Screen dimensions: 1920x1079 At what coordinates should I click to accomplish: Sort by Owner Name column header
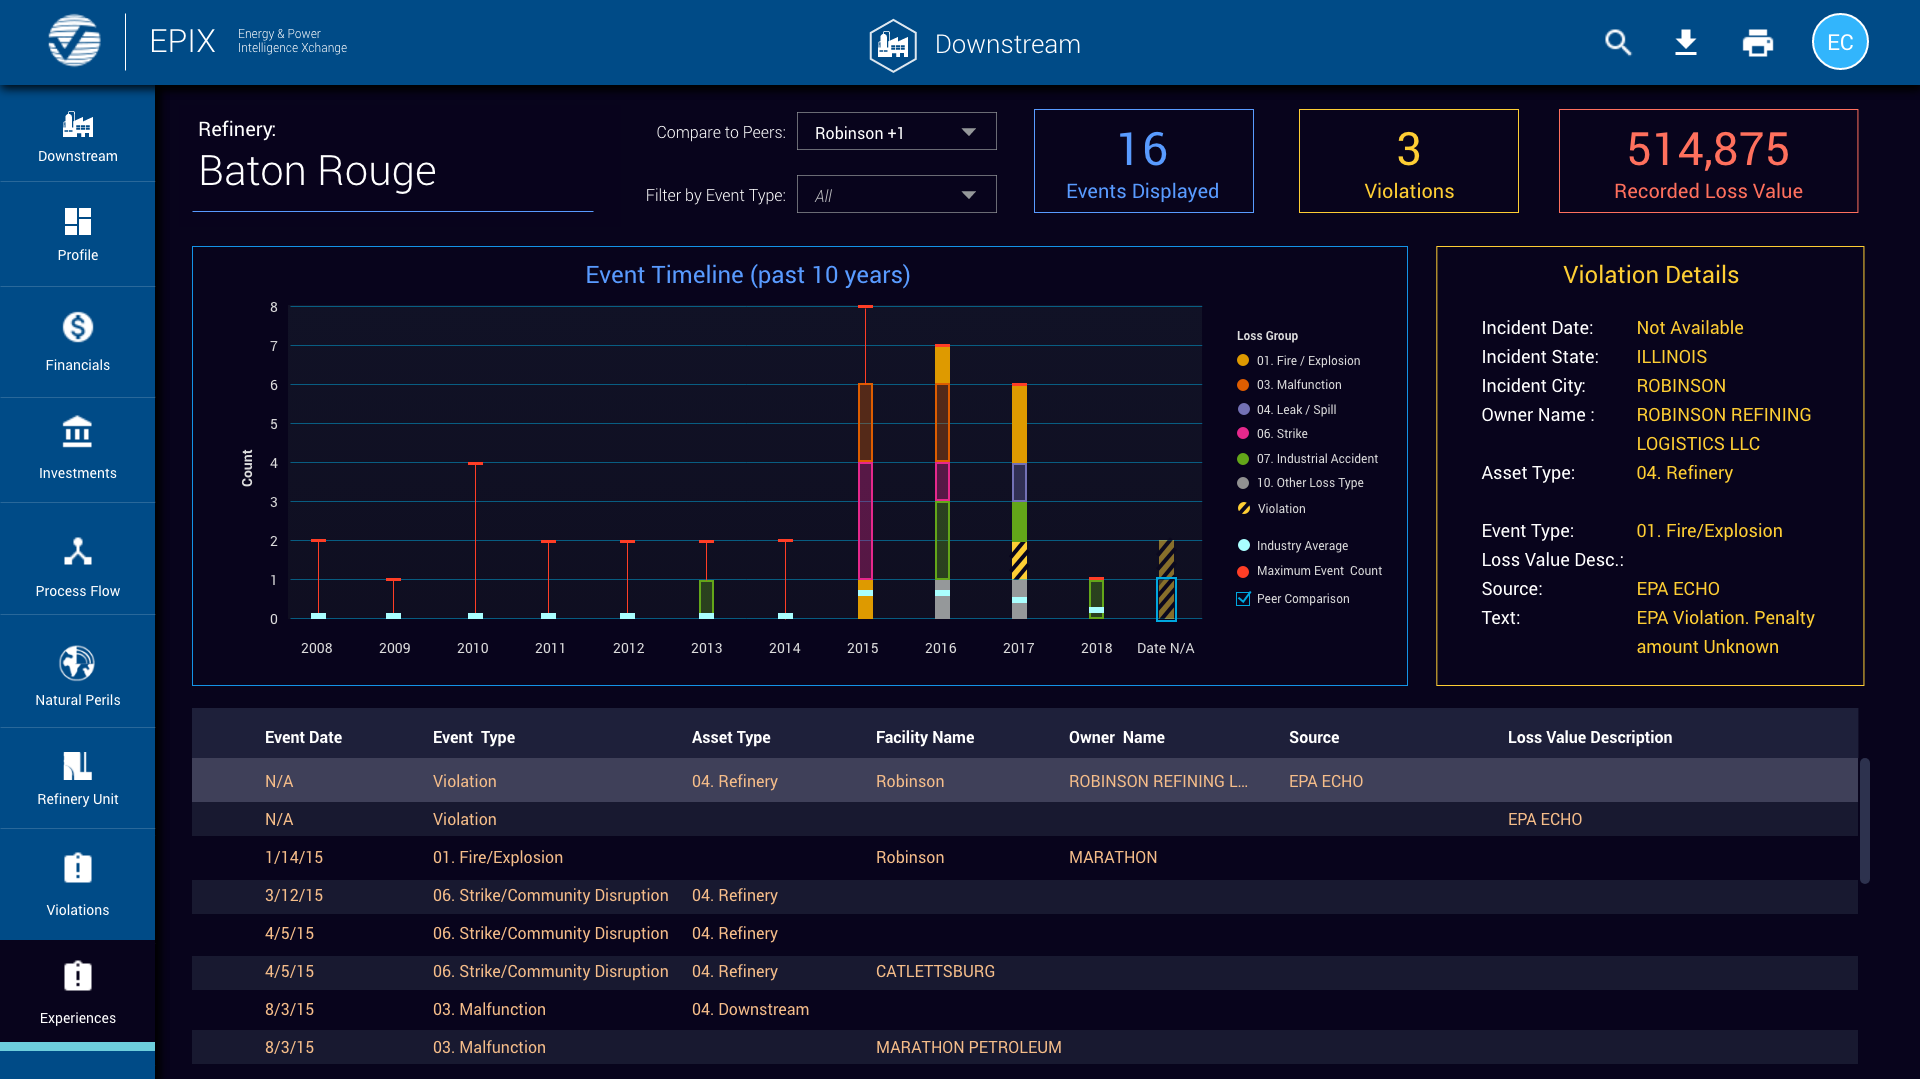(1116, 737)
